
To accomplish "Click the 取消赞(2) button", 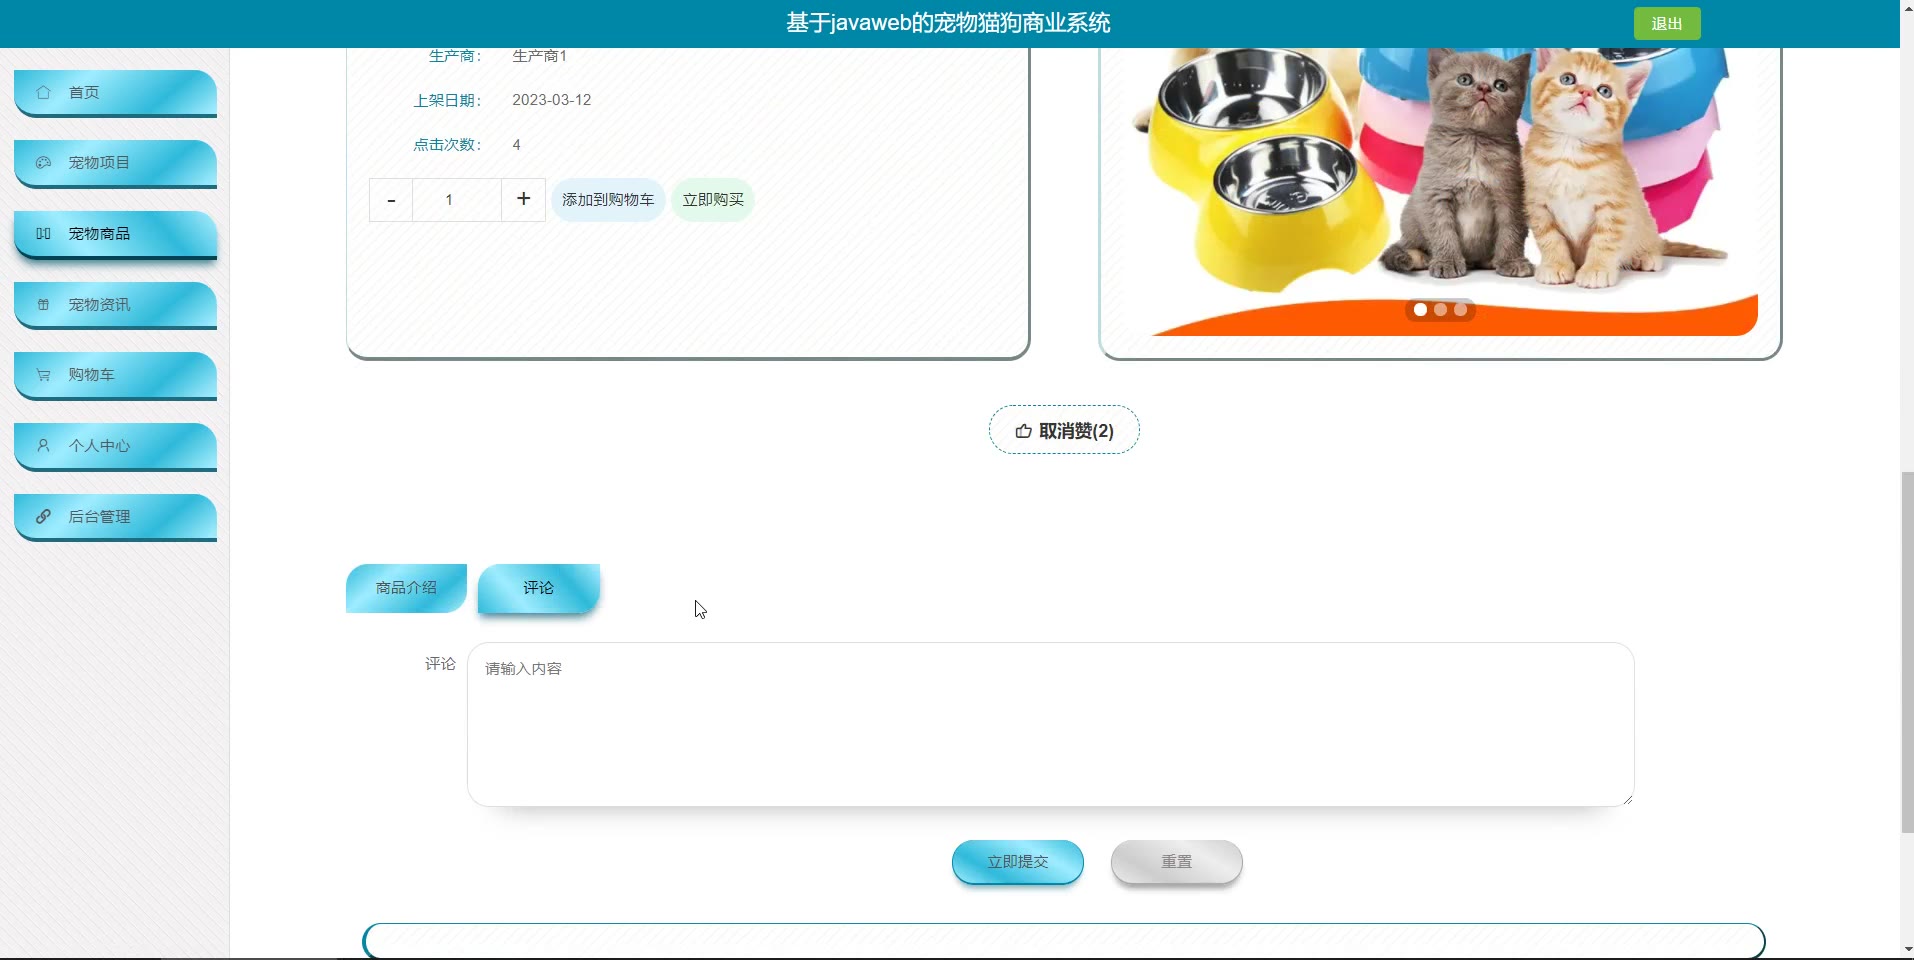I will tap(1064, 430).
